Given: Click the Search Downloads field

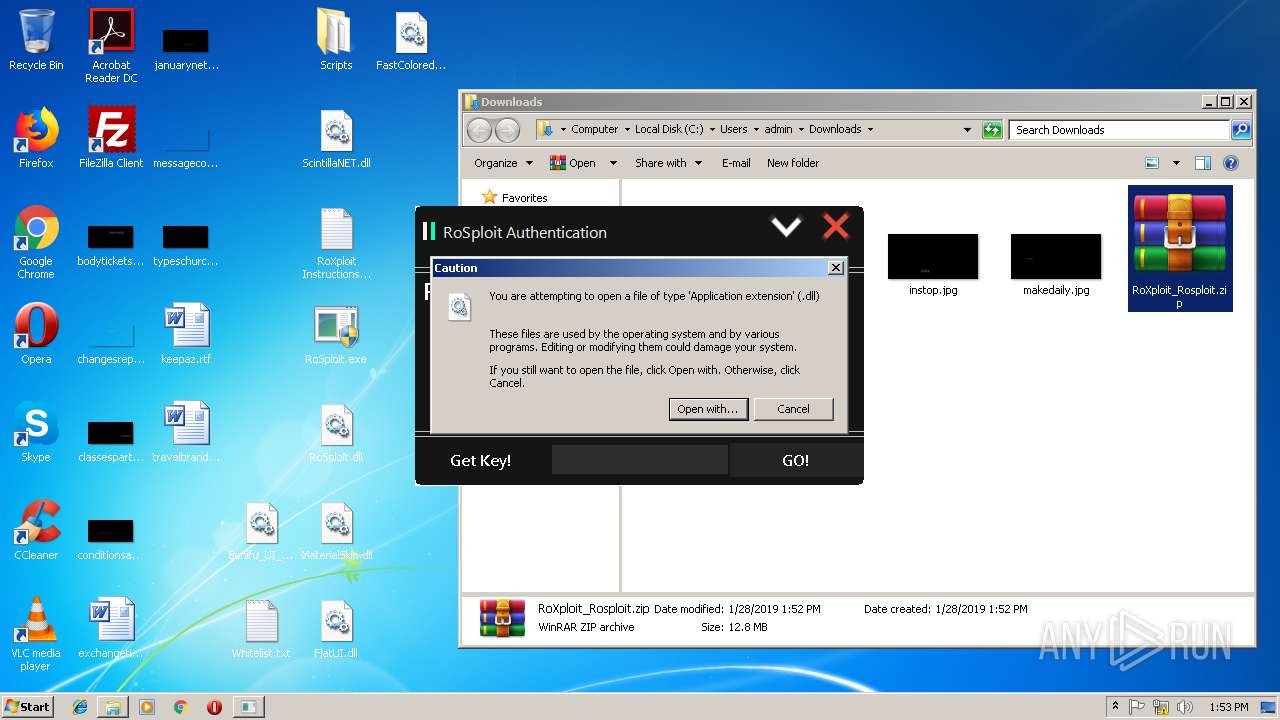Looking at the screenshot, I should pos(1120,129).
